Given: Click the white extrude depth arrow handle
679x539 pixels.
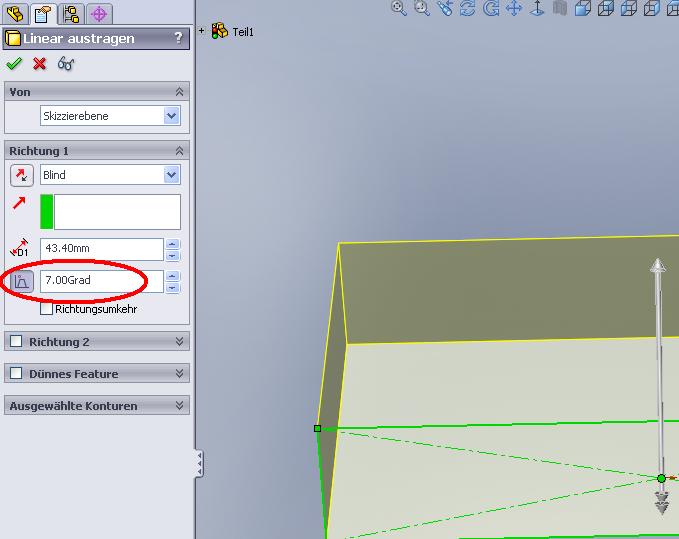Looking at the screenshot, I should [x=658, y=265].
